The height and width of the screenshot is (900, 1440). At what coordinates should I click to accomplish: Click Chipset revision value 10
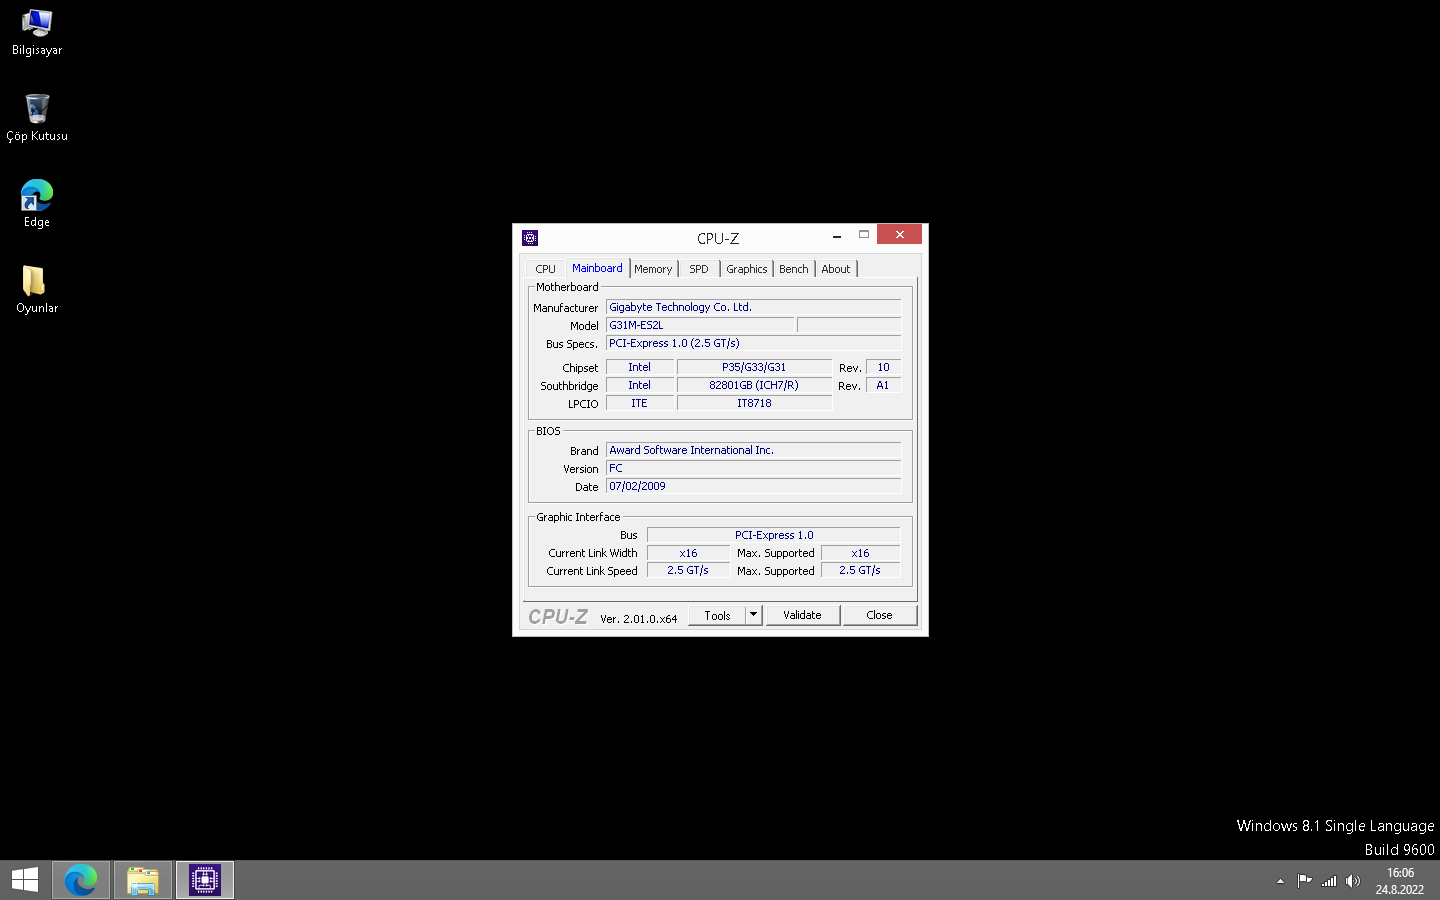pos(883,367)
